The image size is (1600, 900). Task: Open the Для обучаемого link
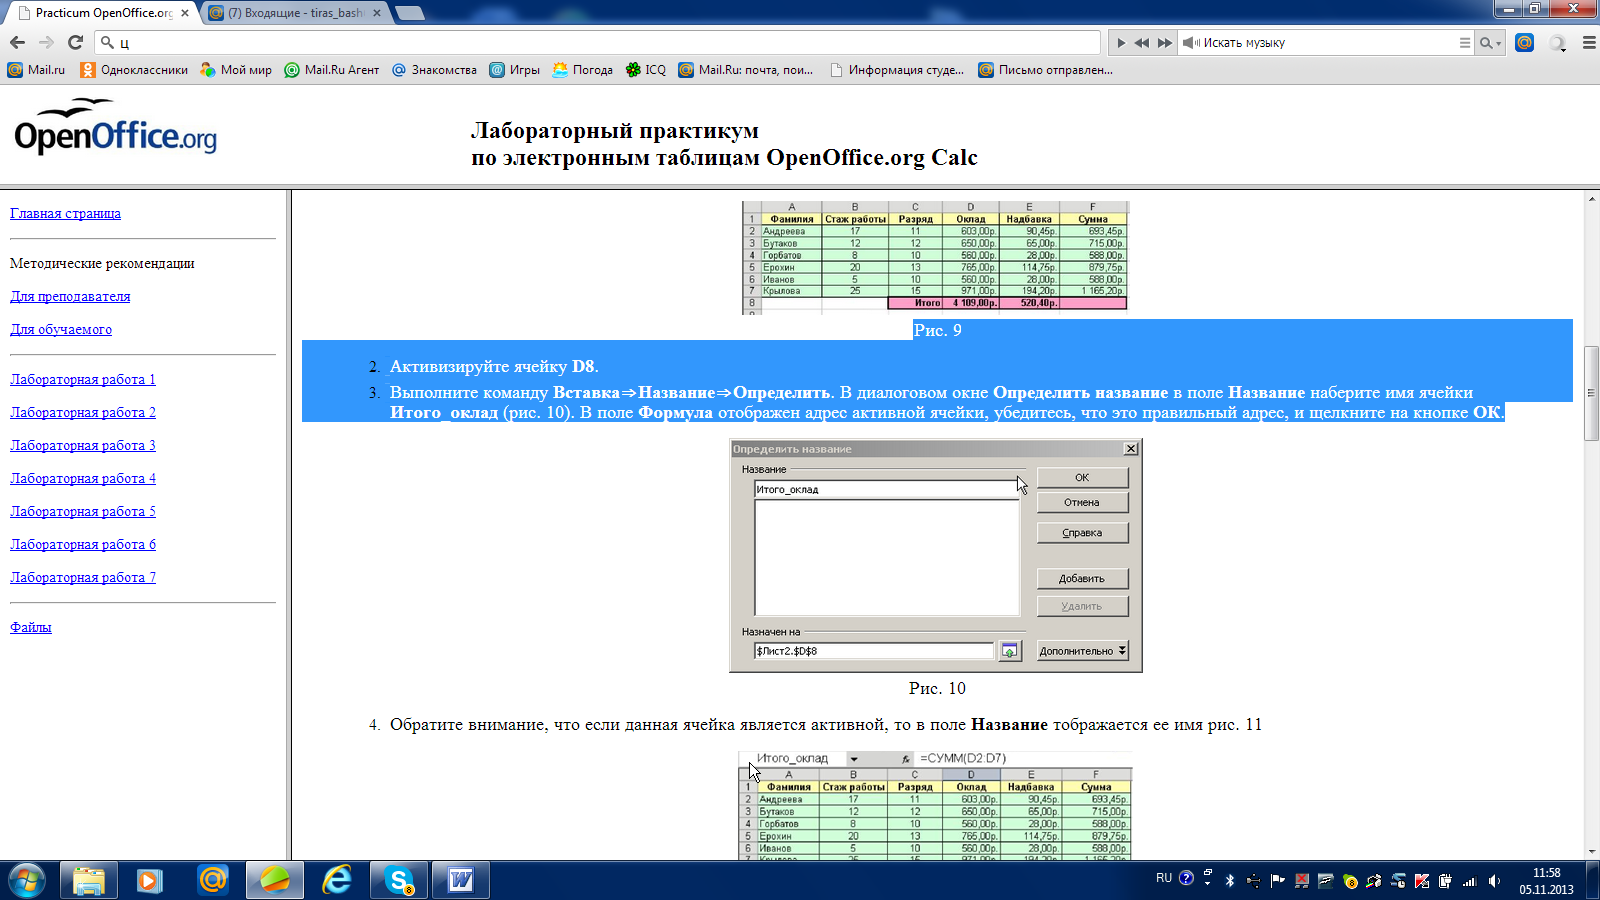pos(61,329)
